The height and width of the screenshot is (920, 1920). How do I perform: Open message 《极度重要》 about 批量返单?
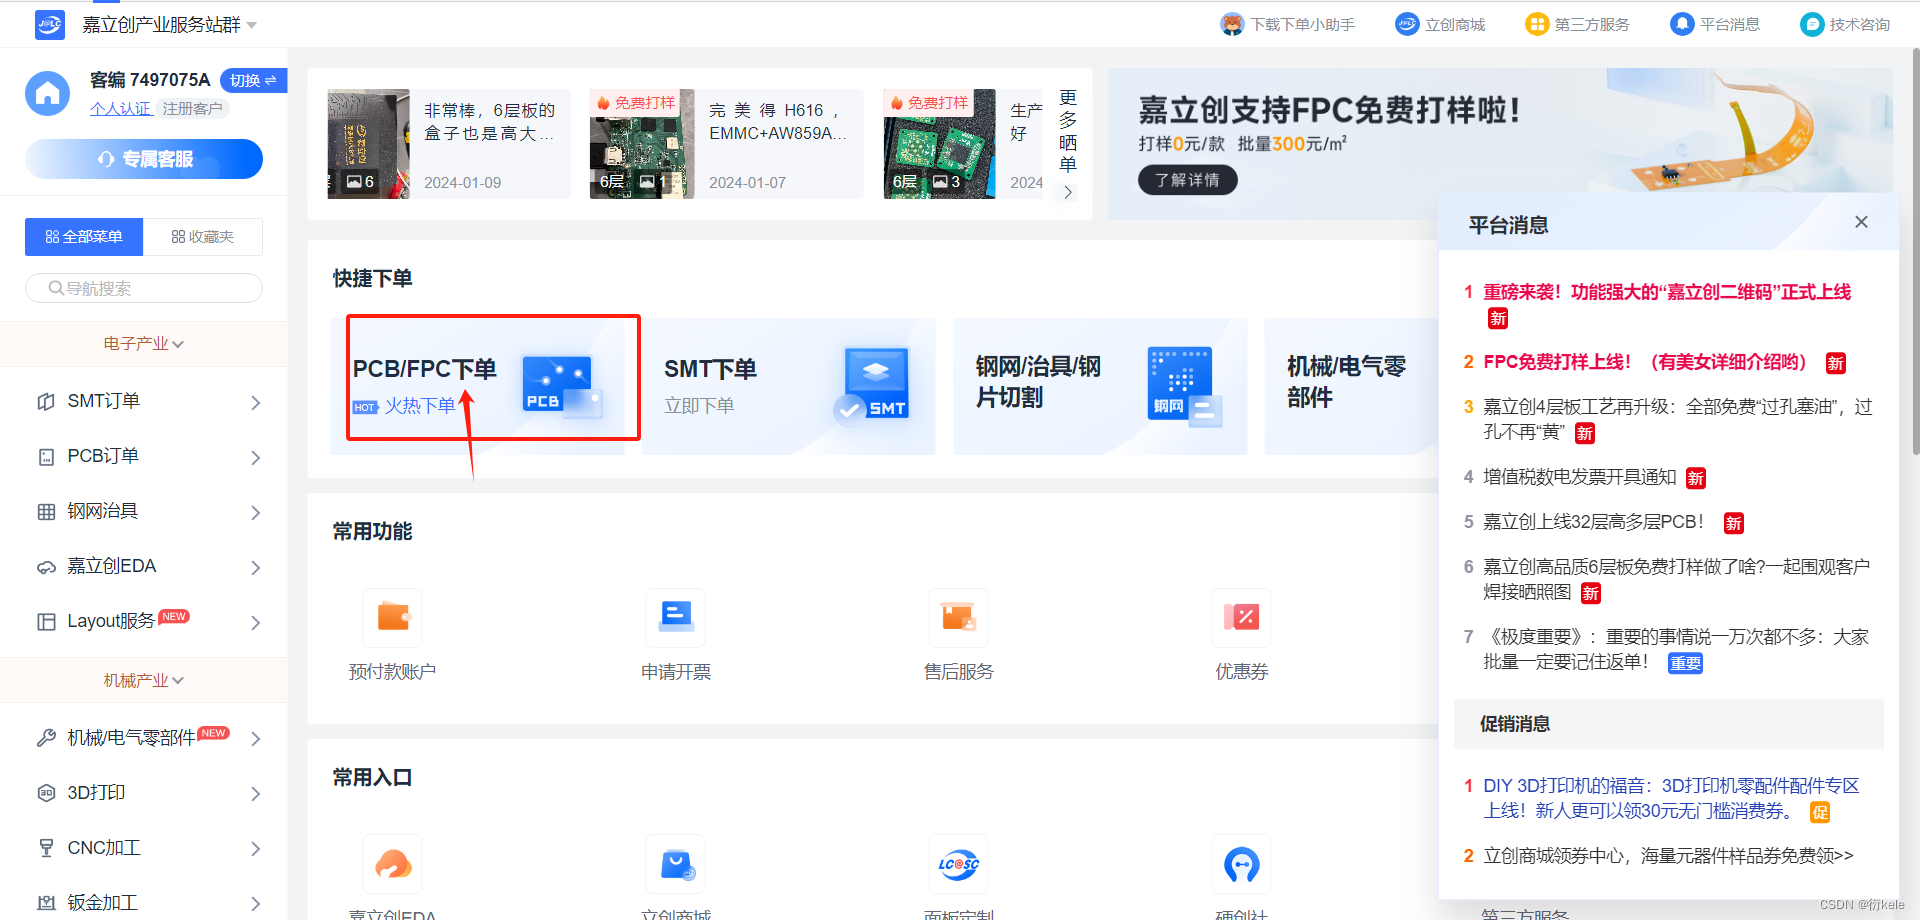click(x=1676, y=649)
